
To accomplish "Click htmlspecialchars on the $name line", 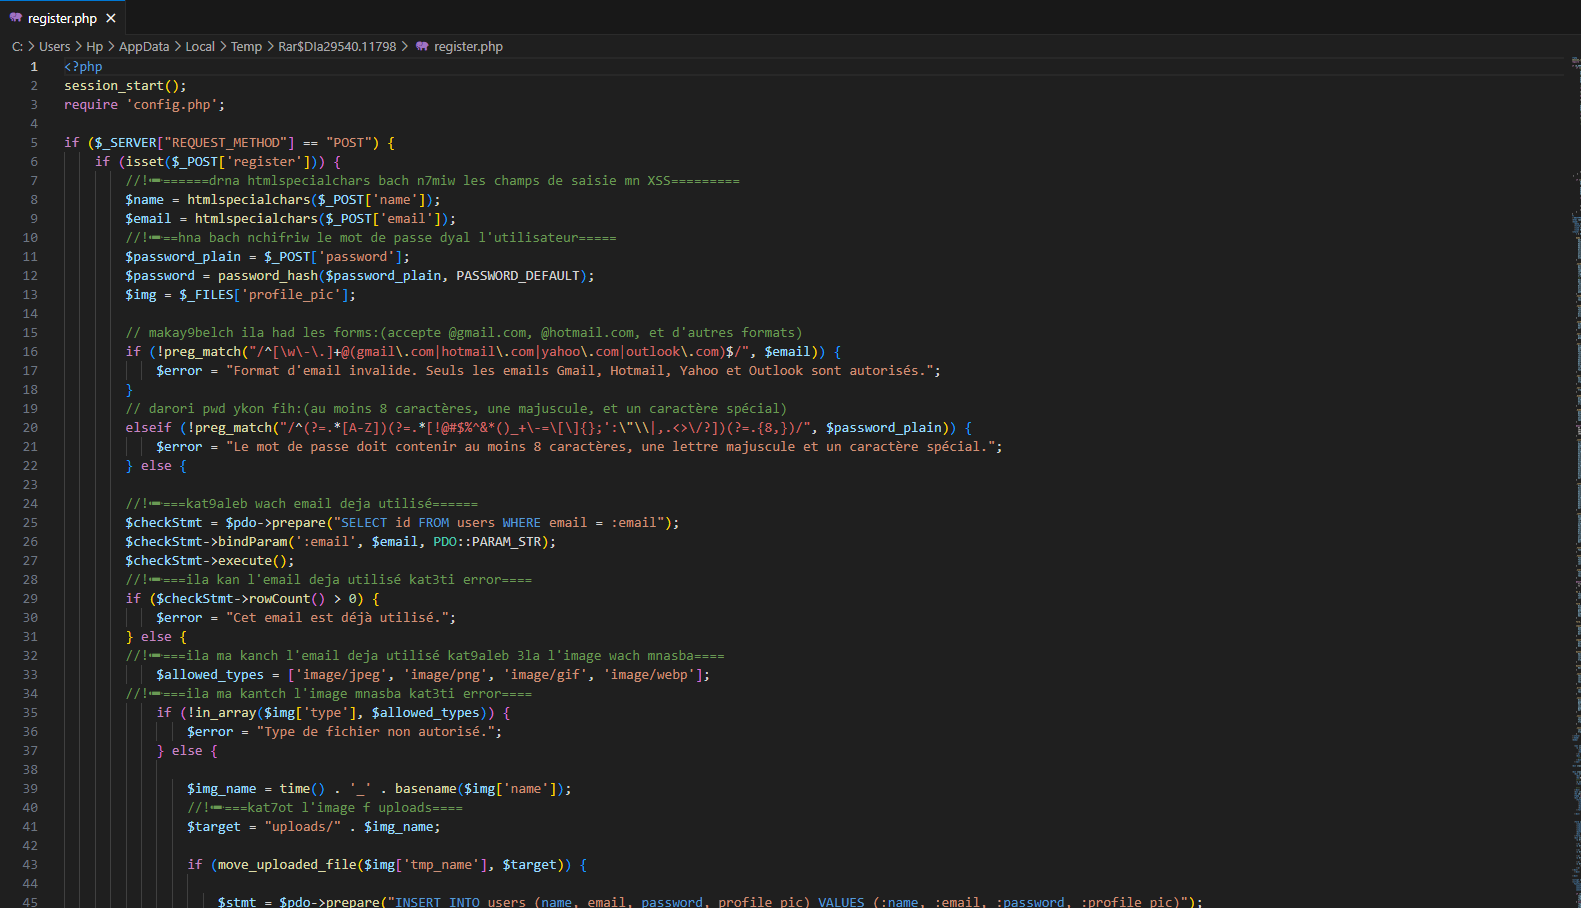I will click(x=249, y=200).
